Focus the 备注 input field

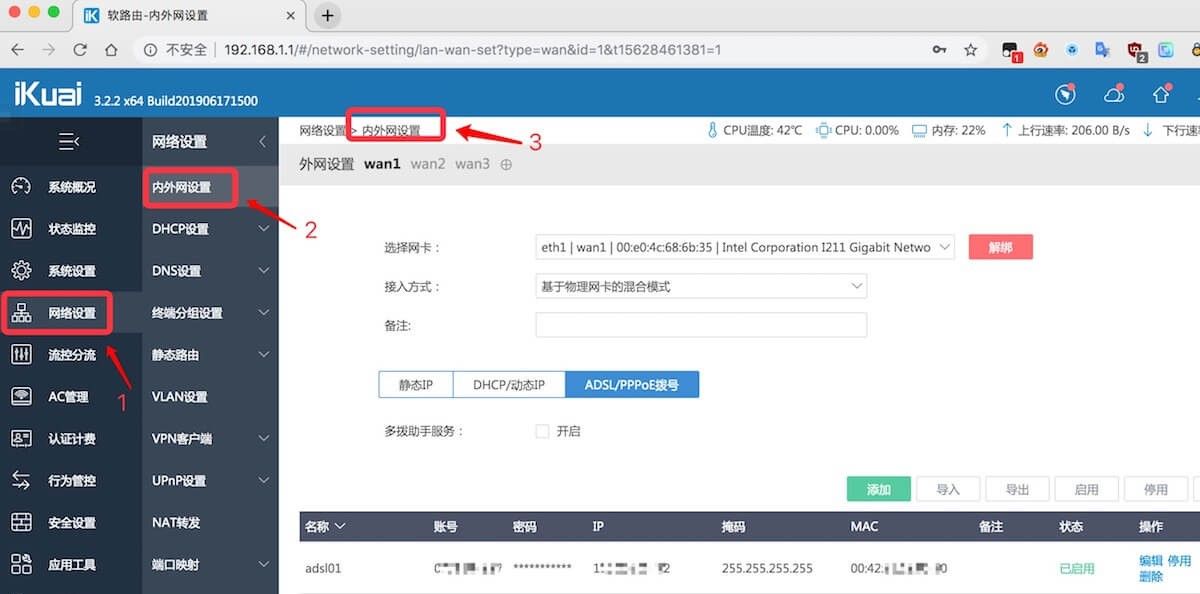point(701,325)
